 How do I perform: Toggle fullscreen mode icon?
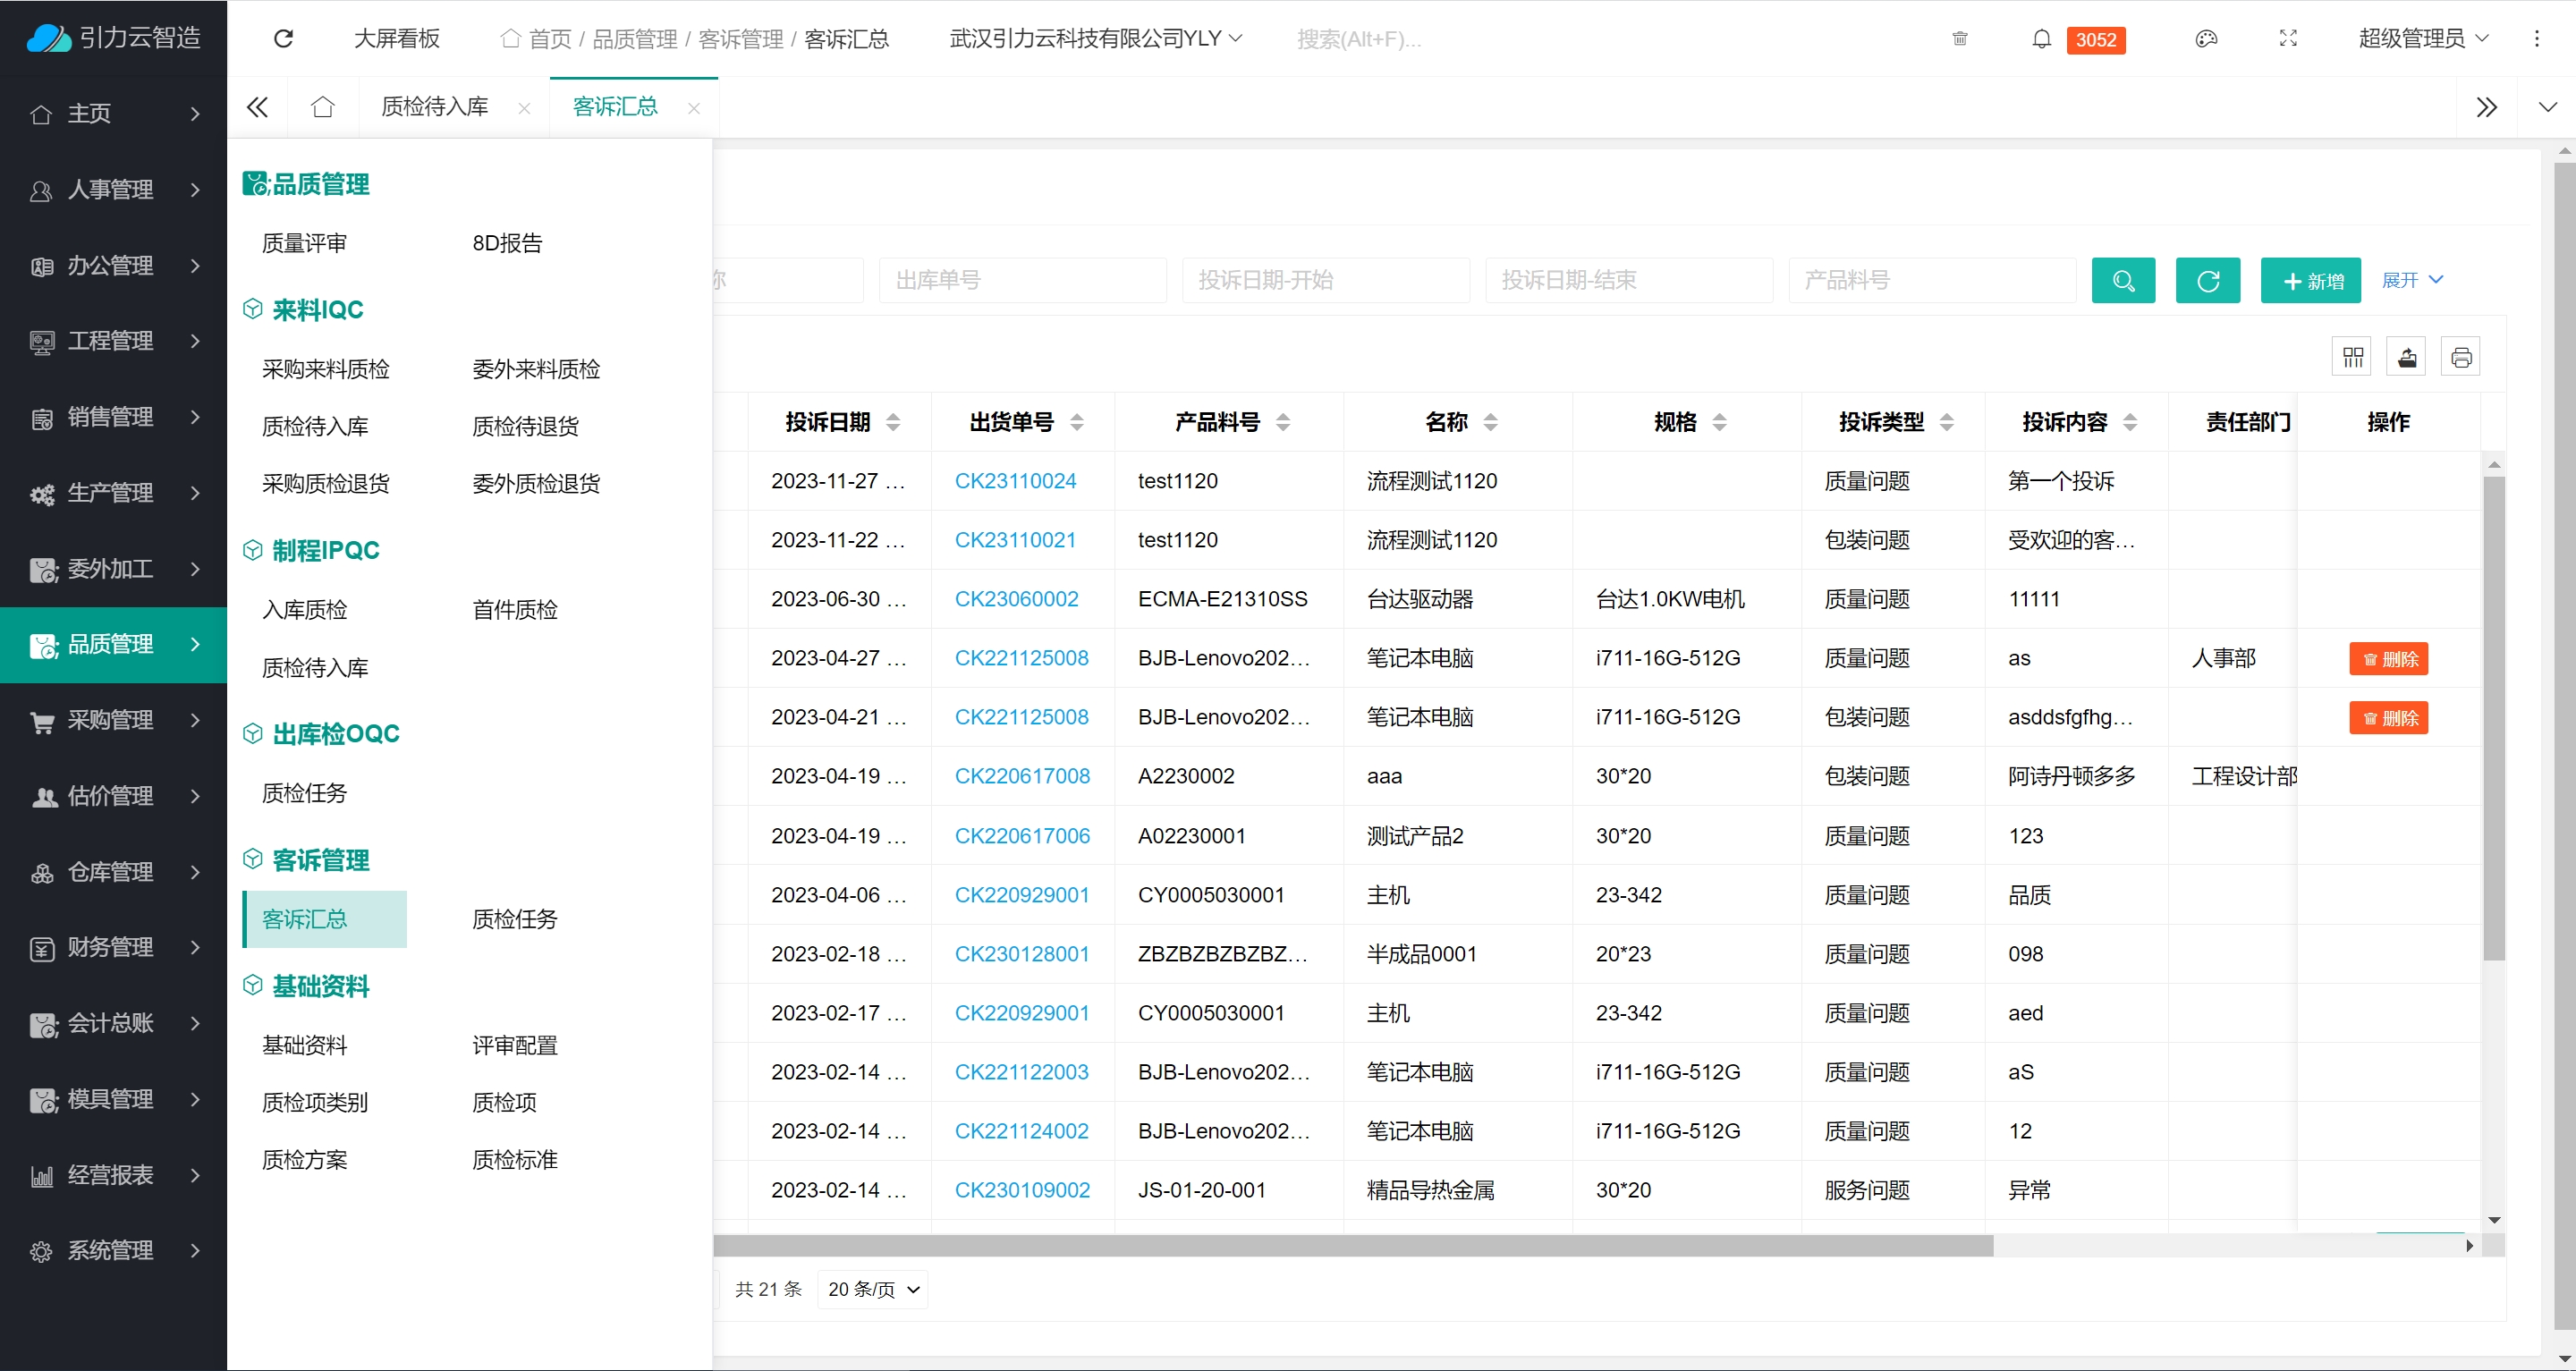(2288, 39)
